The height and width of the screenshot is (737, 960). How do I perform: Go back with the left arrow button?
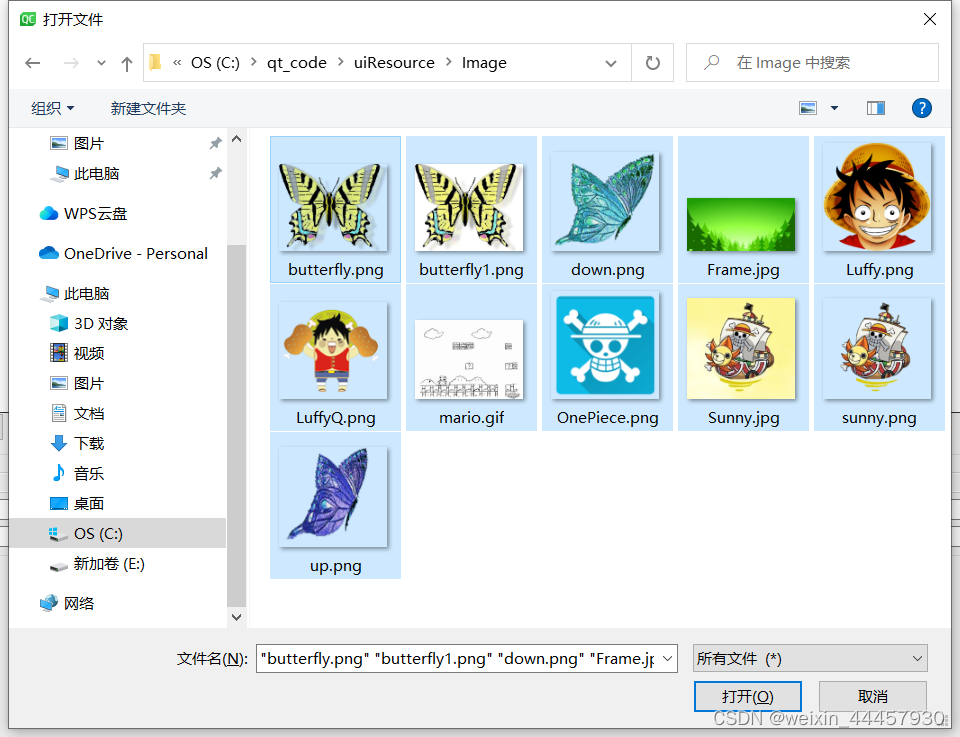[x=32, y=62]
